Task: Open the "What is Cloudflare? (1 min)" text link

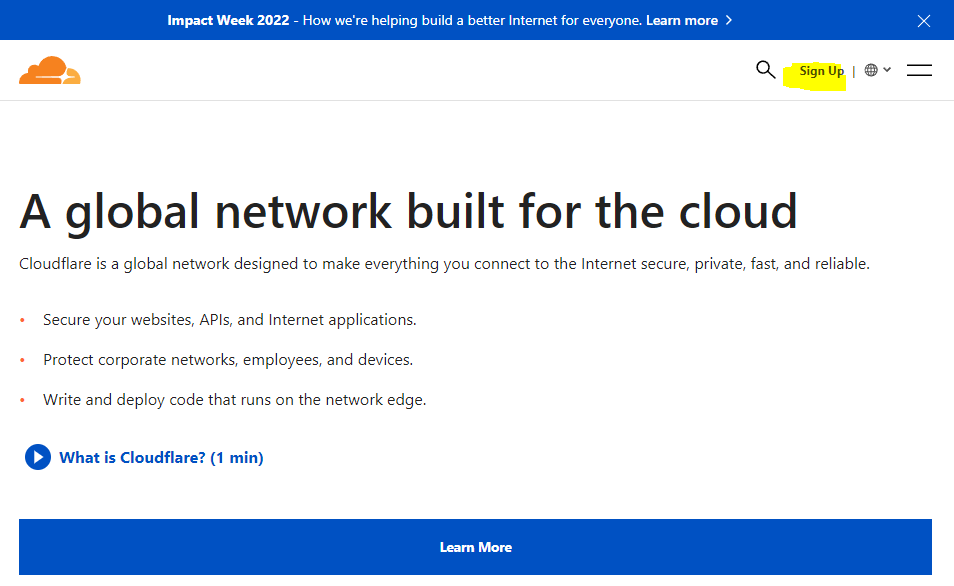Action: pyautogui.click(x=161, y=458)
